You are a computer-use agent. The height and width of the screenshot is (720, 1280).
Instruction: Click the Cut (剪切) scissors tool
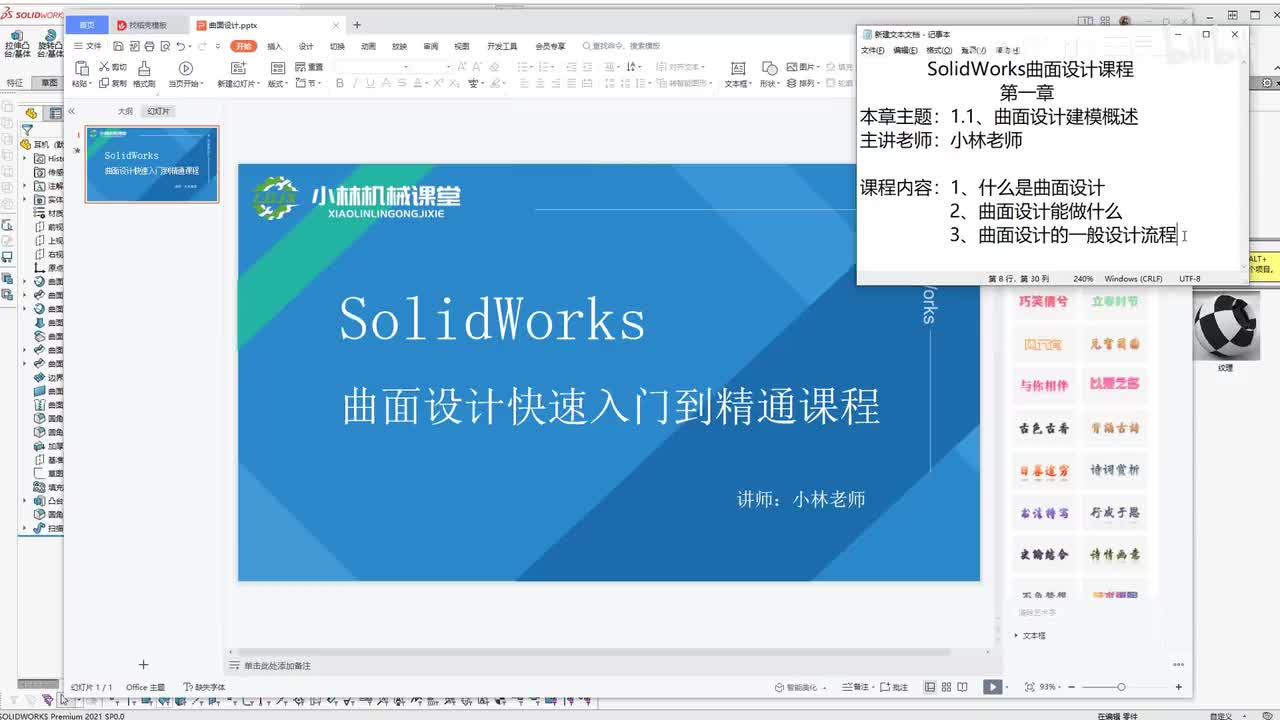click(x=113, y=67)
